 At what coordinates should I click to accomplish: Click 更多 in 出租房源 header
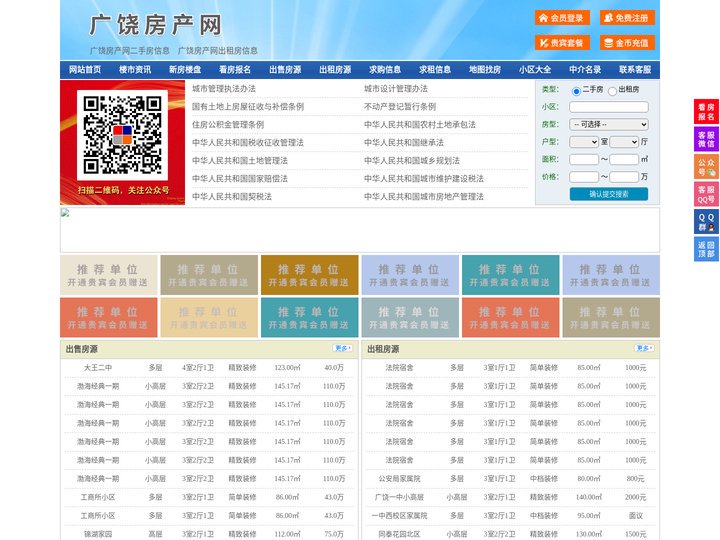pyautogui.click(x=644, y=349)
